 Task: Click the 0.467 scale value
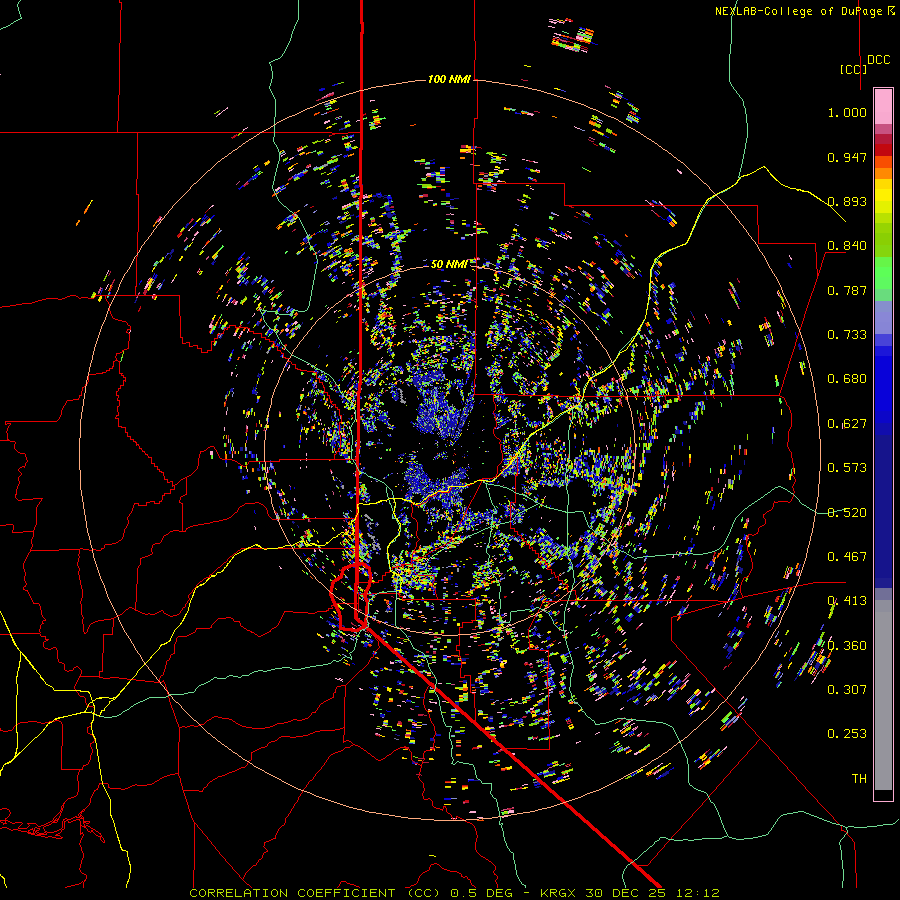tap(847, 557)
